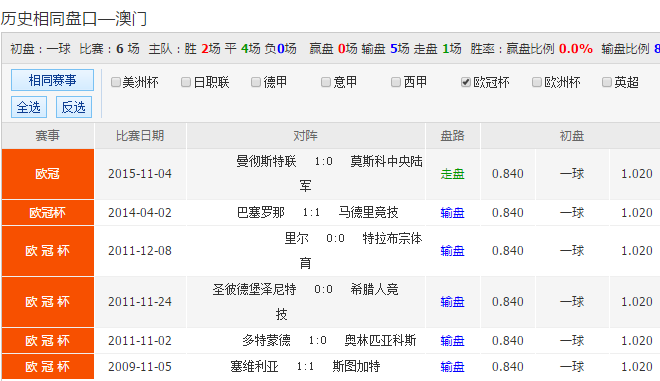Tick the 欧洲杯 checkbox

pyautogui.click(x=536, y=82)
